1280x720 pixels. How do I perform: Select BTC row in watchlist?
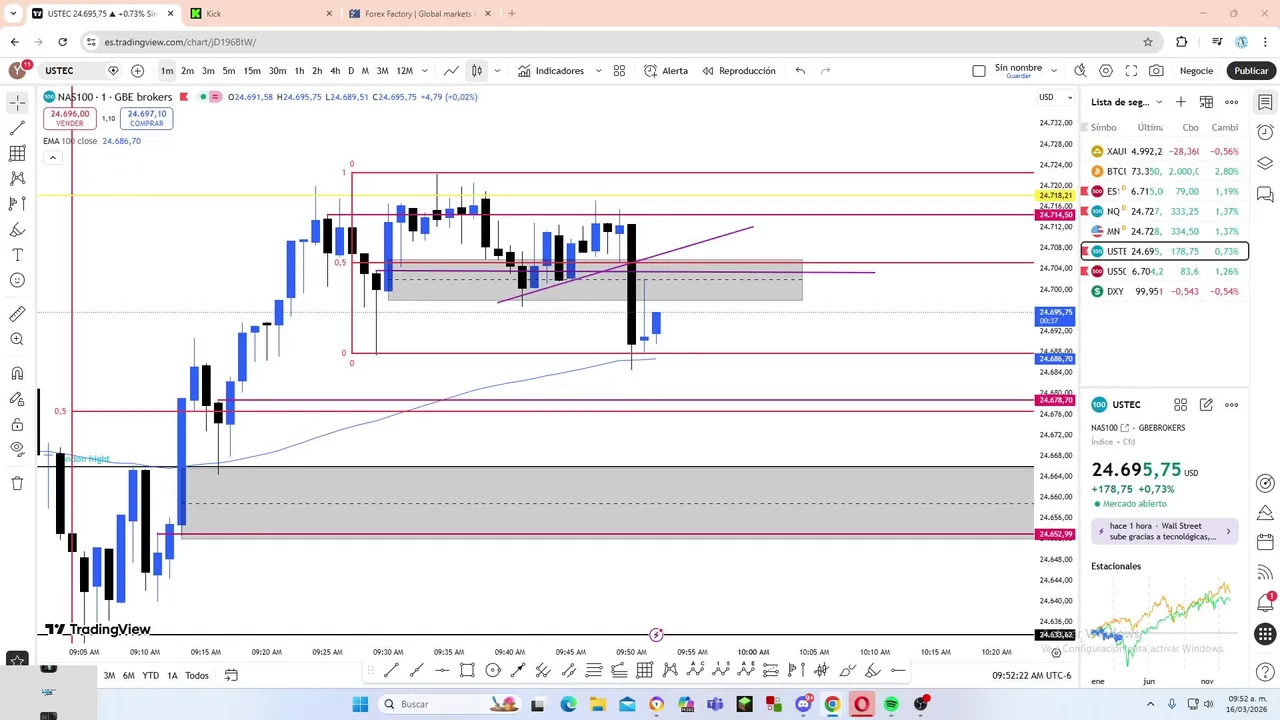tap(1165, 171)
